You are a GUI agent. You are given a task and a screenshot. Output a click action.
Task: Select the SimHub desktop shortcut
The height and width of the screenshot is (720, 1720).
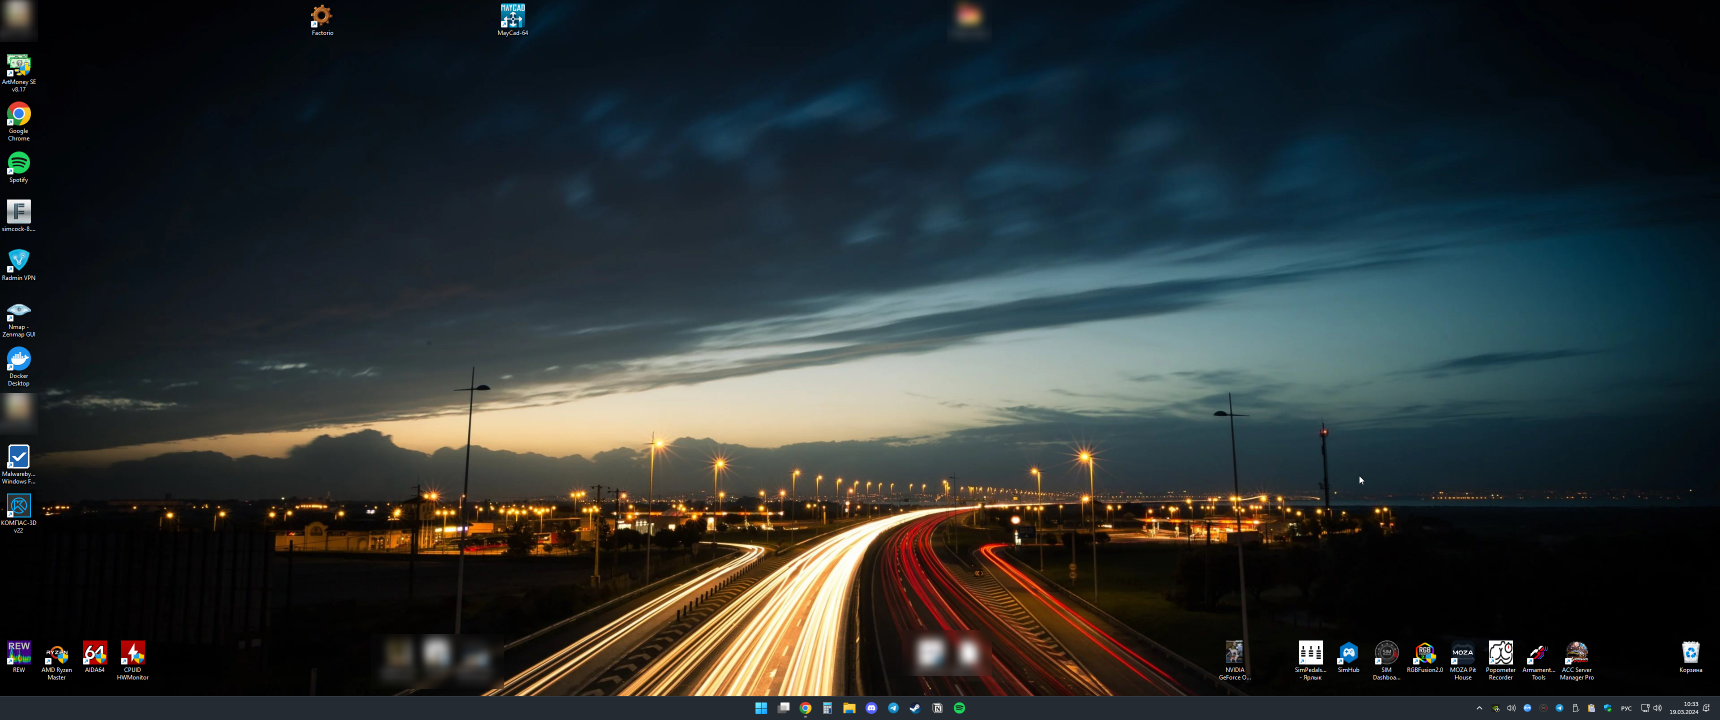pos(1349,657)
